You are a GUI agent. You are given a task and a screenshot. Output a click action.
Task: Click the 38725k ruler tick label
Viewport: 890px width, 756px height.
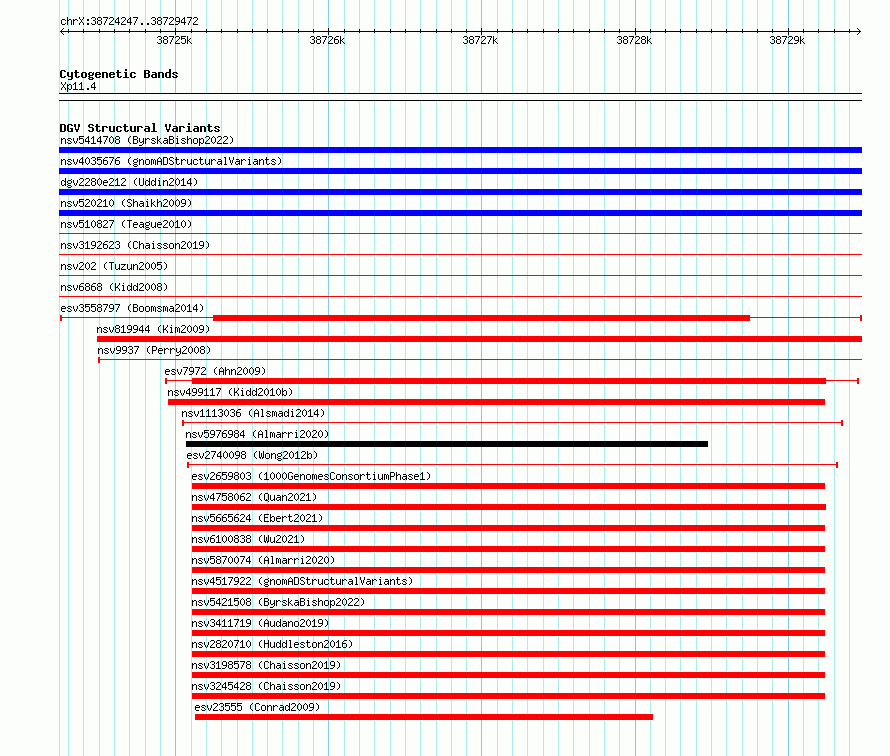click(x=174, y=40)
